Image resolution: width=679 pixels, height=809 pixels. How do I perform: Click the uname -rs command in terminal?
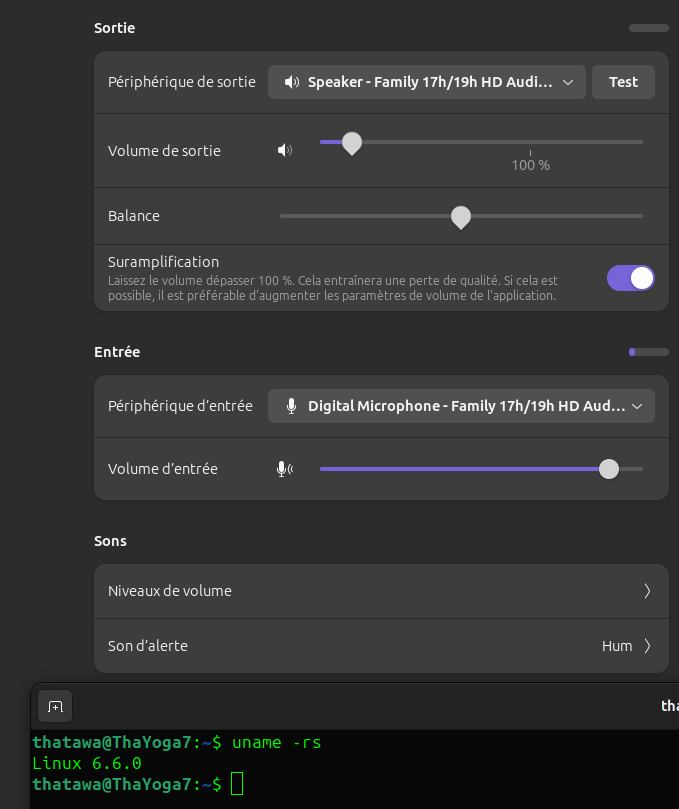tap(277, 742)
